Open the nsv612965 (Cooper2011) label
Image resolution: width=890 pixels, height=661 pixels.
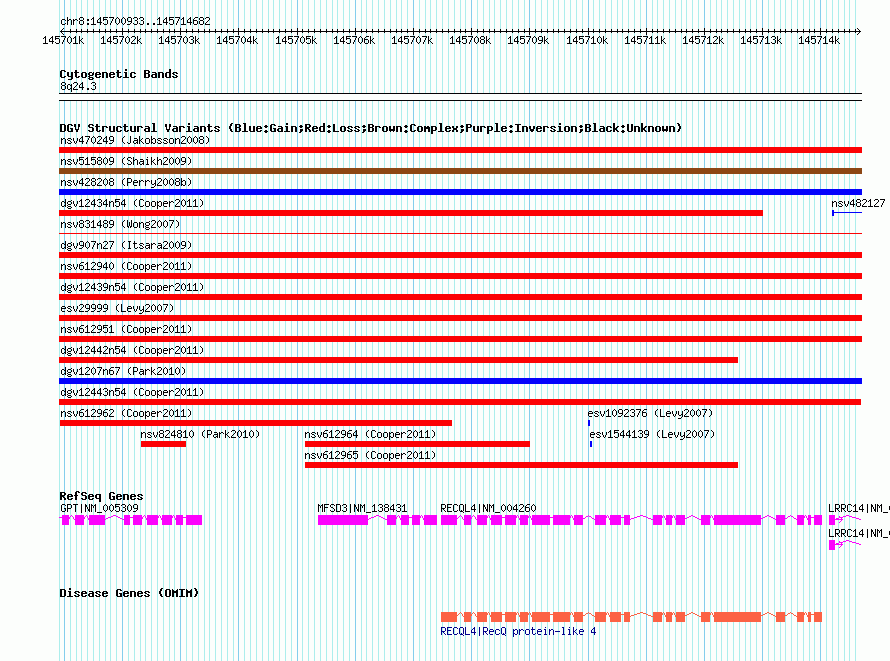click(x=370, y=455)
